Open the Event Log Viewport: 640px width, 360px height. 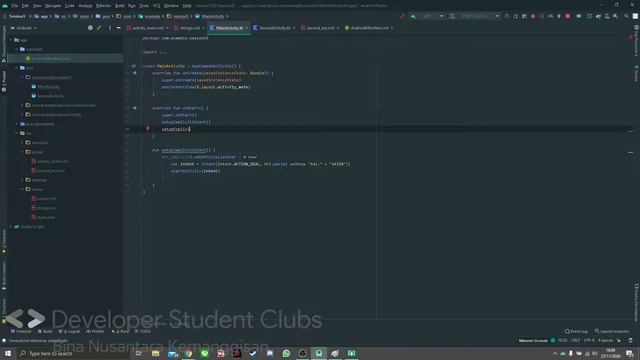(x=576, y=331)
